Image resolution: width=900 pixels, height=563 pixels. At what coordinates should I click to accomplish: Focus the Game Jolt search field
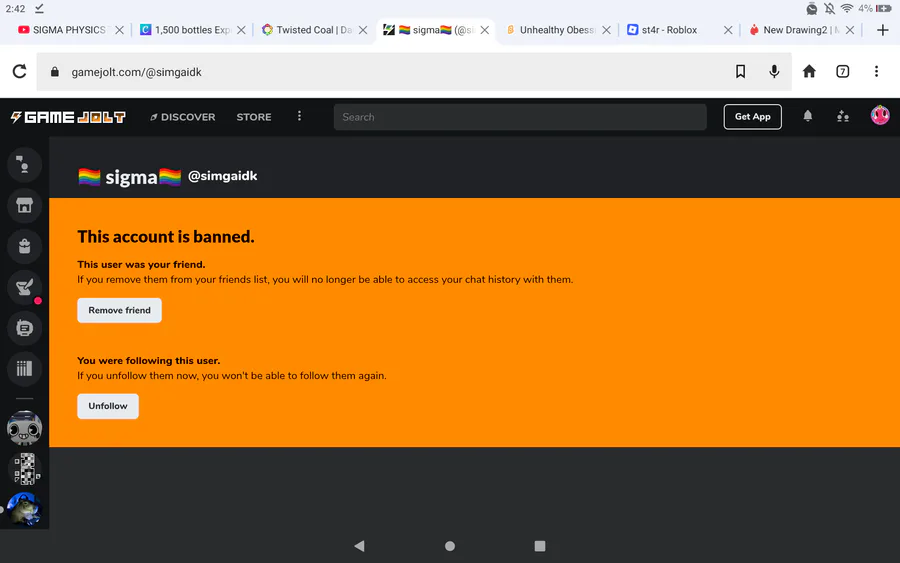click(x=520, y=117)
